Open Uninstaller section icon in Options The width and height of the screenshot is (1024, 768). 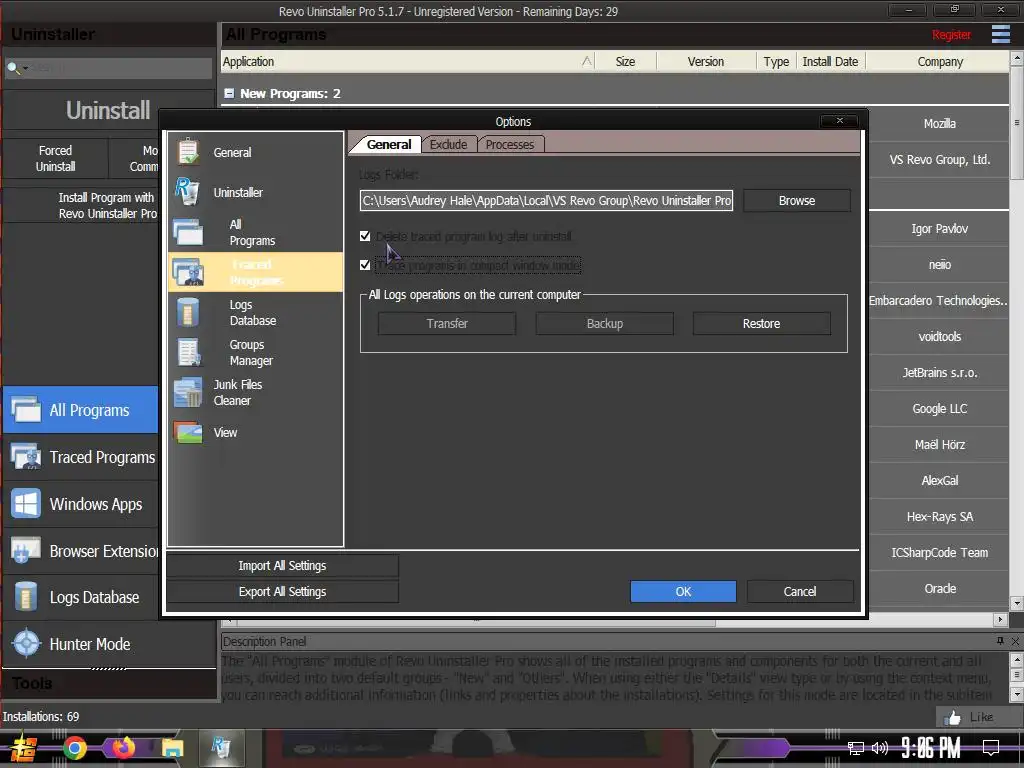click(x=187, y=191)
